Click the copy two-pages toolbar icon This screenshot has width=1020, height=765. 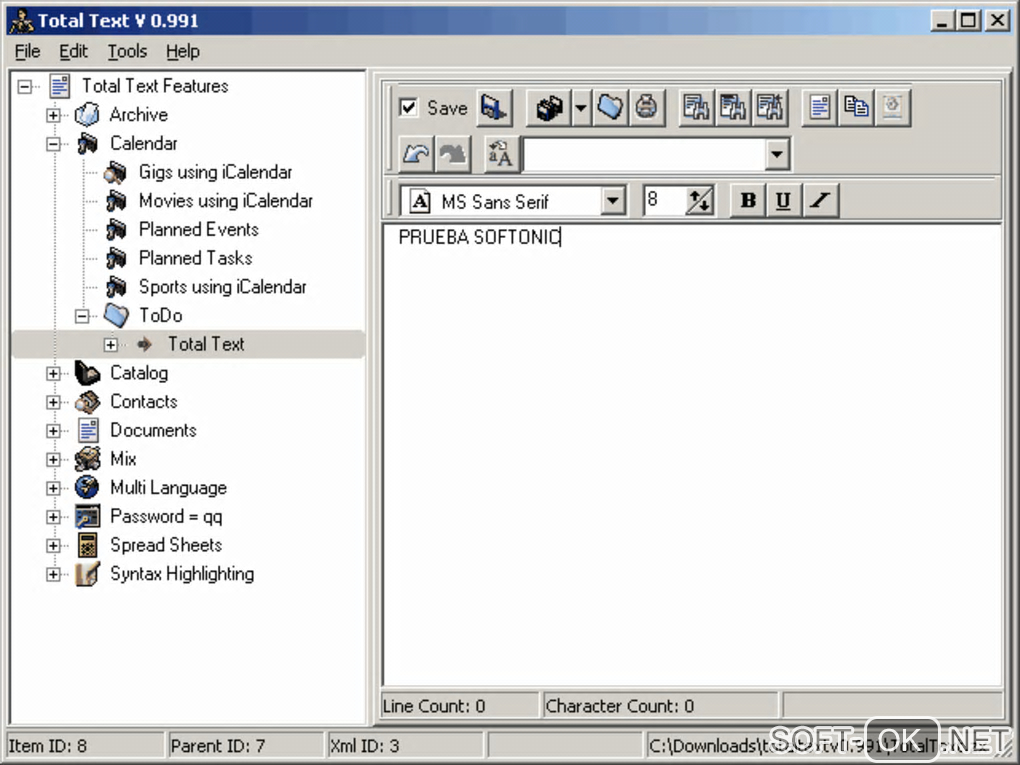tap(856, 107)
